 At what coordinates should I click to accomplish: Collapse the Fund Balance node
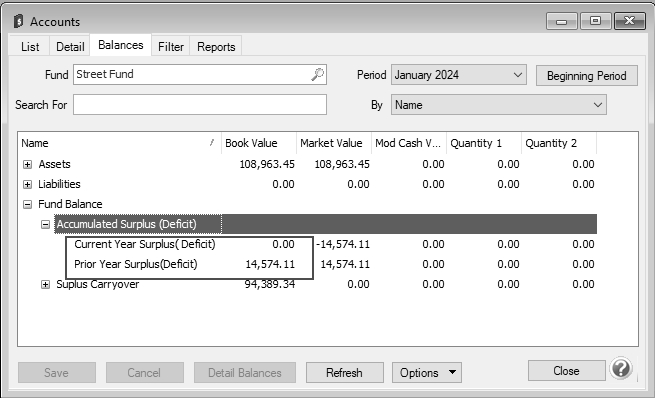(x=28, y=204)
